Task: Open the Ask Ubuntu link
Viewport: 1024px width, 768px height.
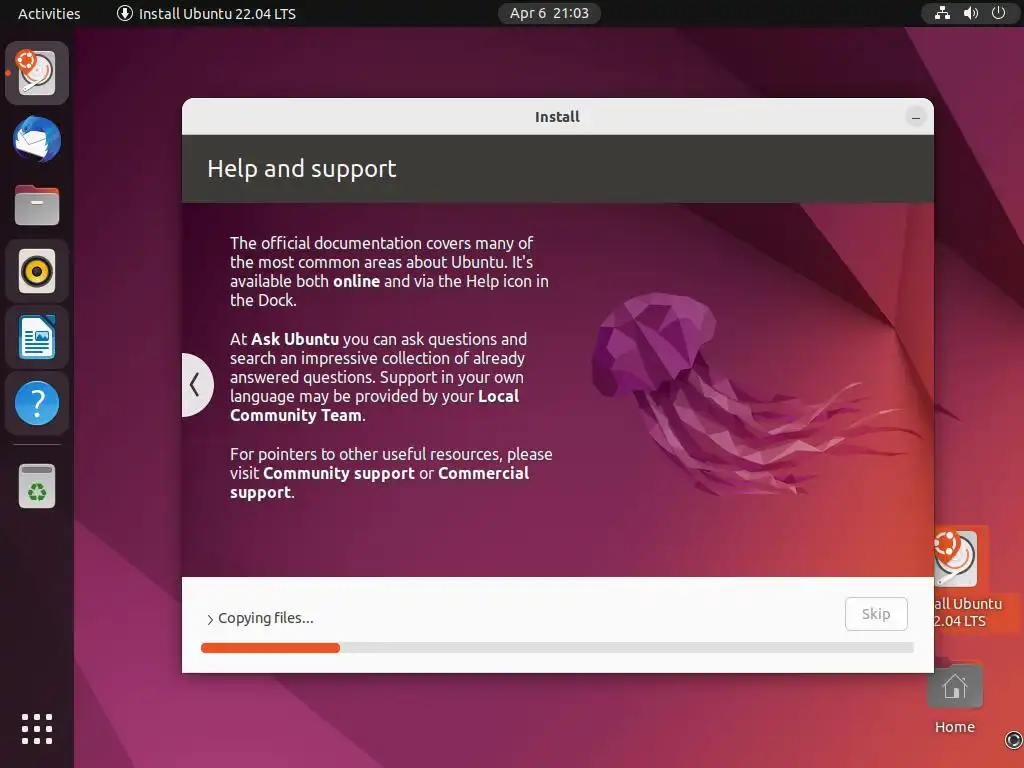Action: 295,340
